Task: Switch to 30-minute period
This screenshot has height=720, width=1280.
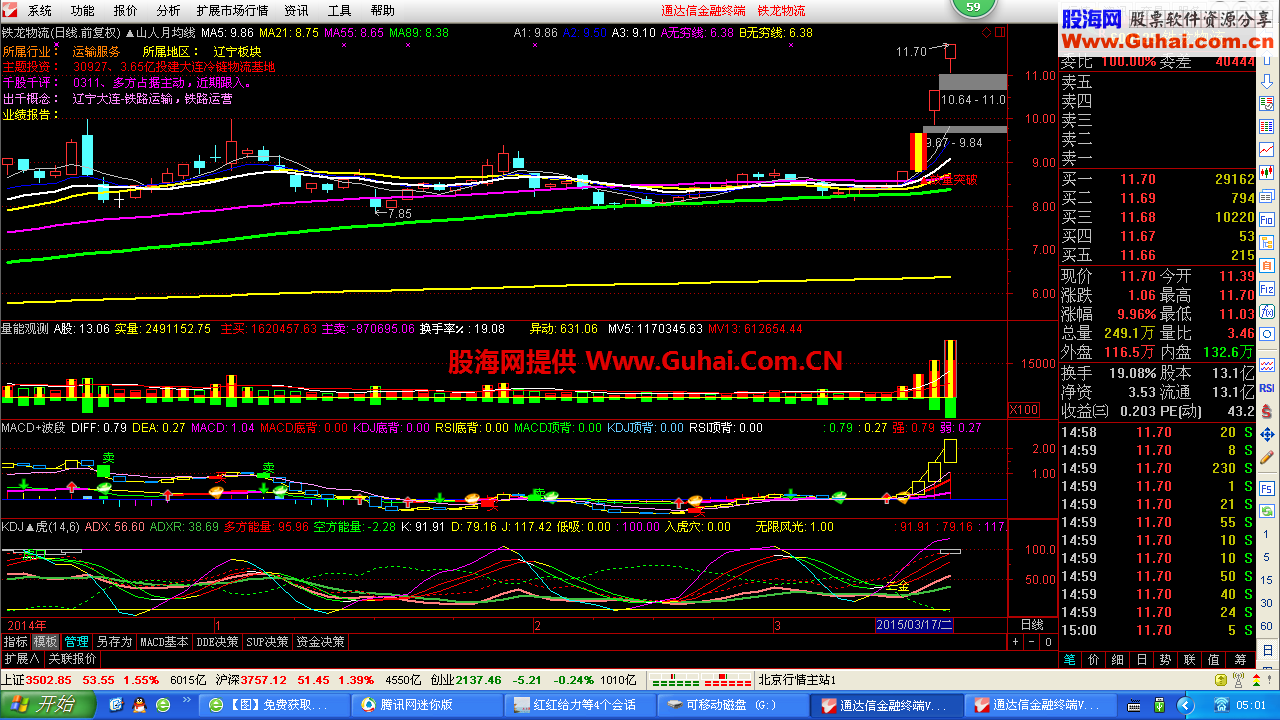Action: coord(1267,603)
